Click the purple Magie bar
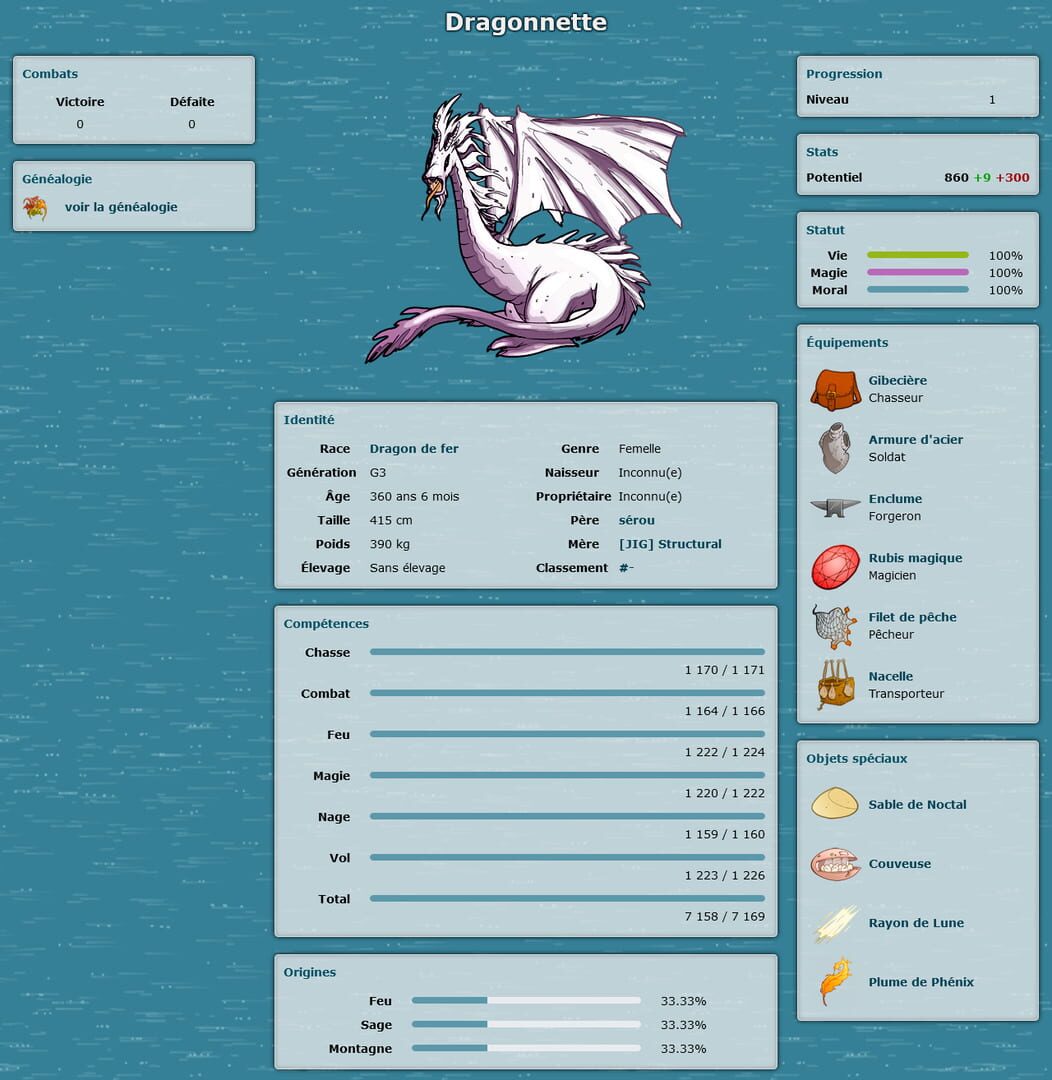 (x=917, y=272)
